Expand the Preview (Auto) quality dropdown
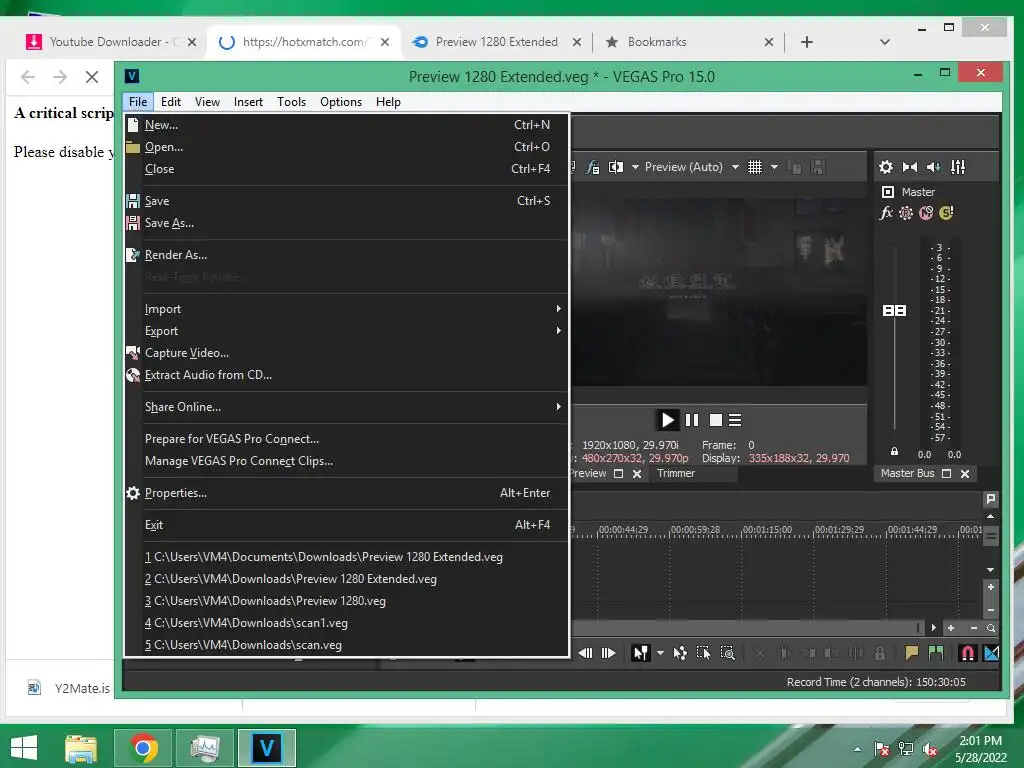The image size is (1024, 768). click(x=735, y=167)
